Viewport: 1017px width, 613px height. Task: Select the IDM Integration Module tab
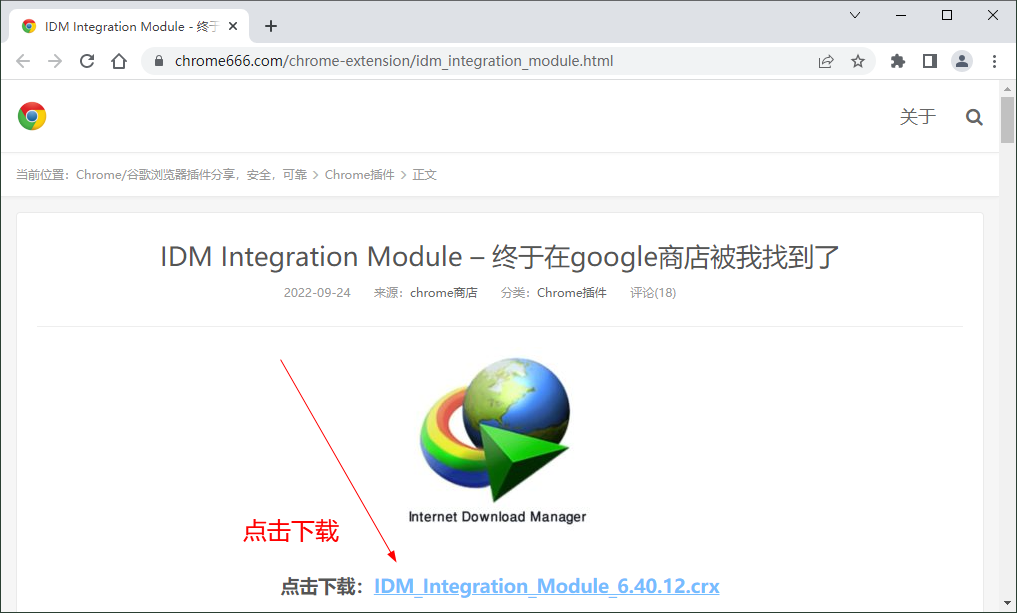point(129,27)
